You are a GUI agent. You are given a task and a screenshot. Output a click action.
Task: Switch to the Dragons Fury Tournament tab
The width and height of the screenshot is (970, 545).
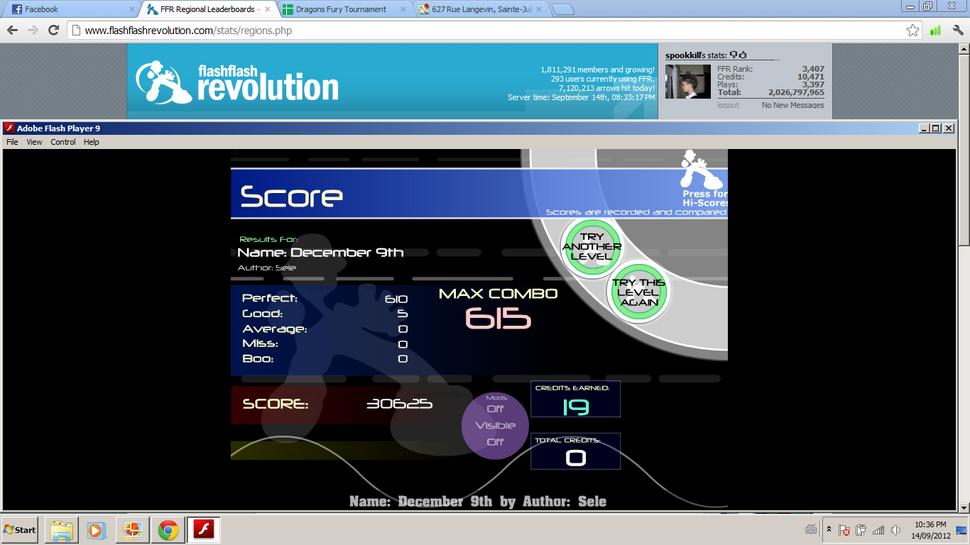coord(341,9)
